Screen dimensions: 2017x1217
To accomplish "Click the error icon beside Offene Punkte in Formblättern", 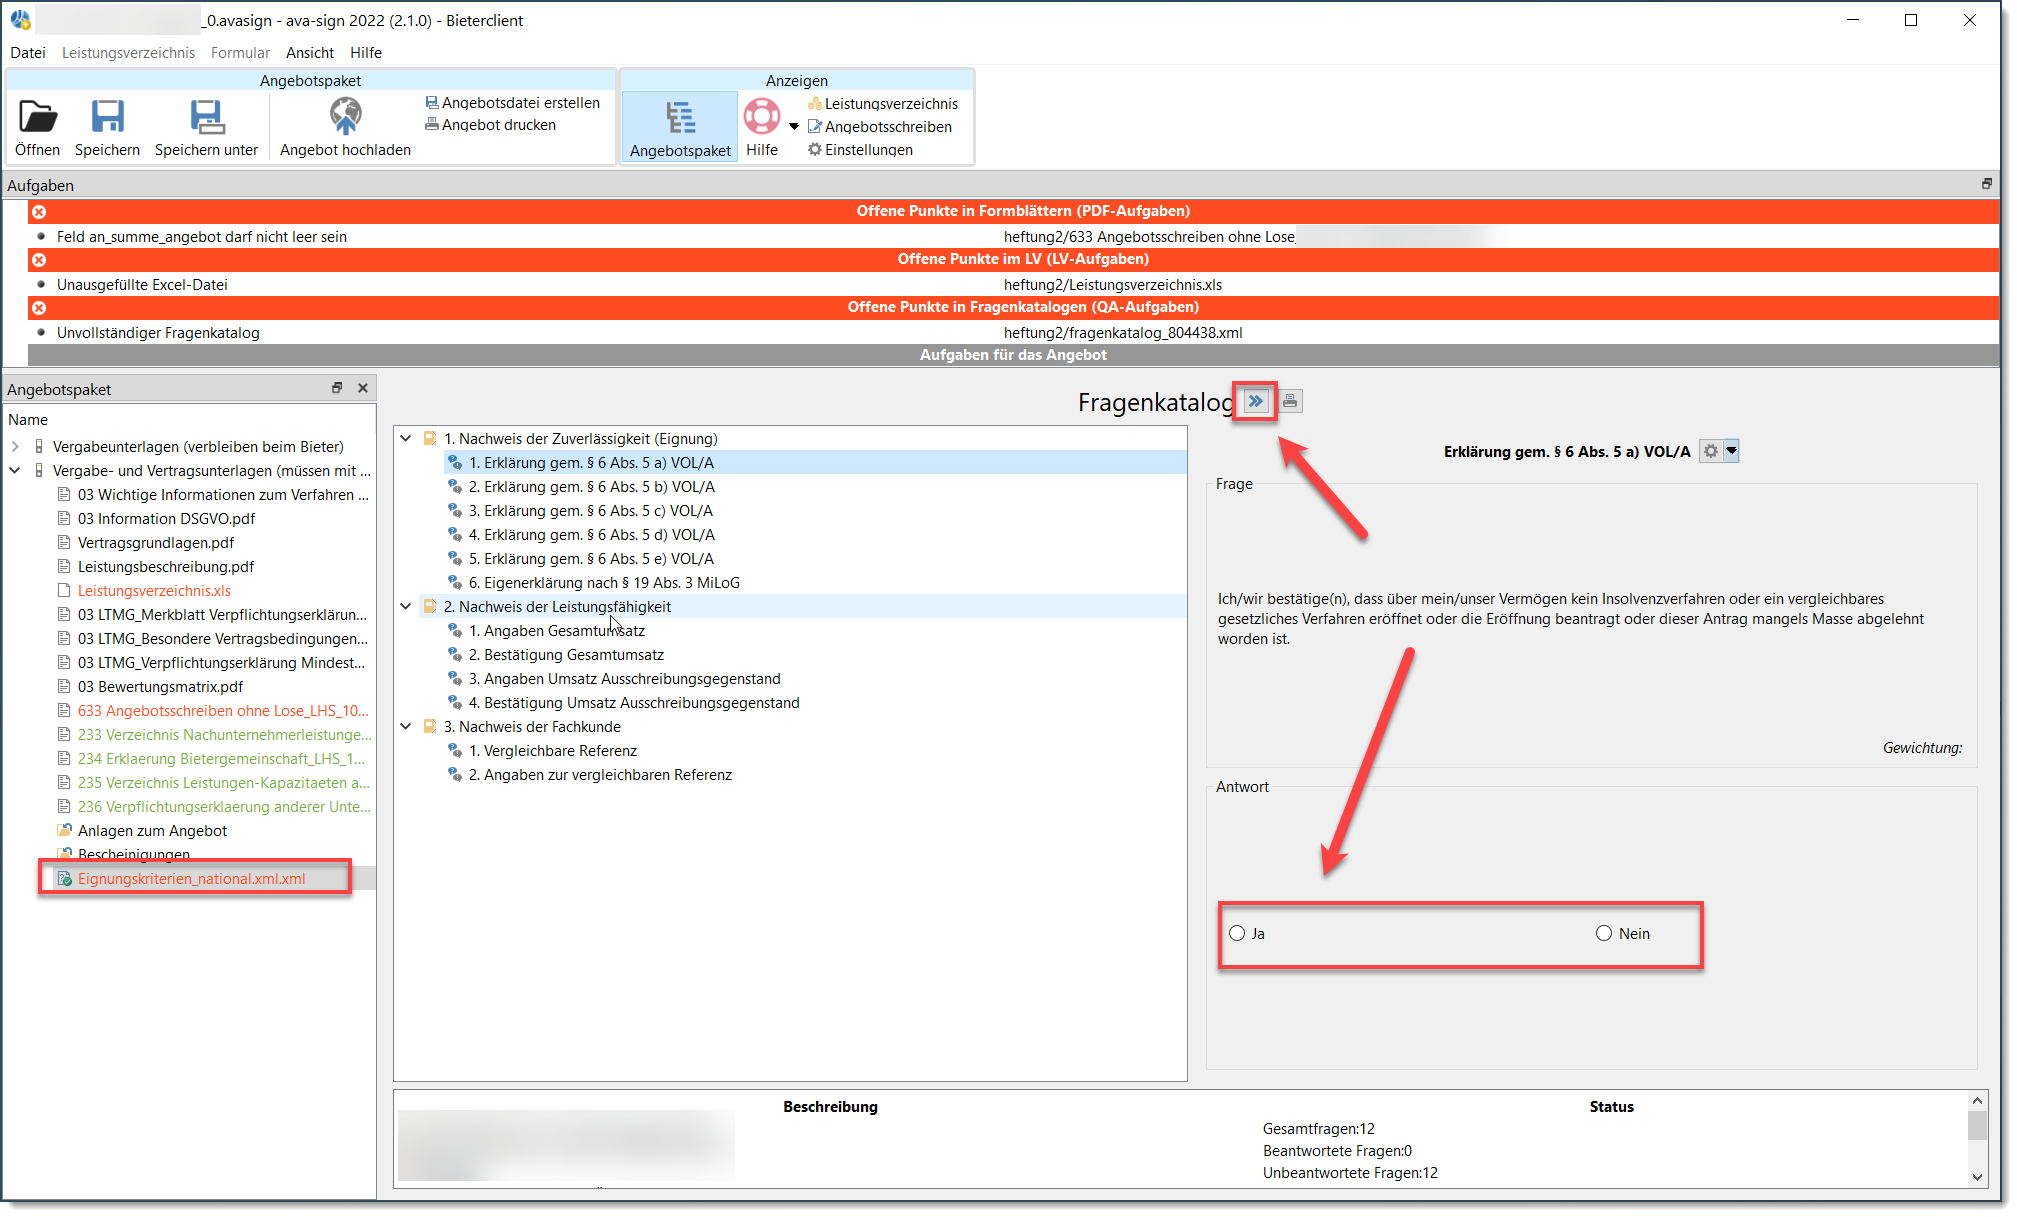I will 39,212.
